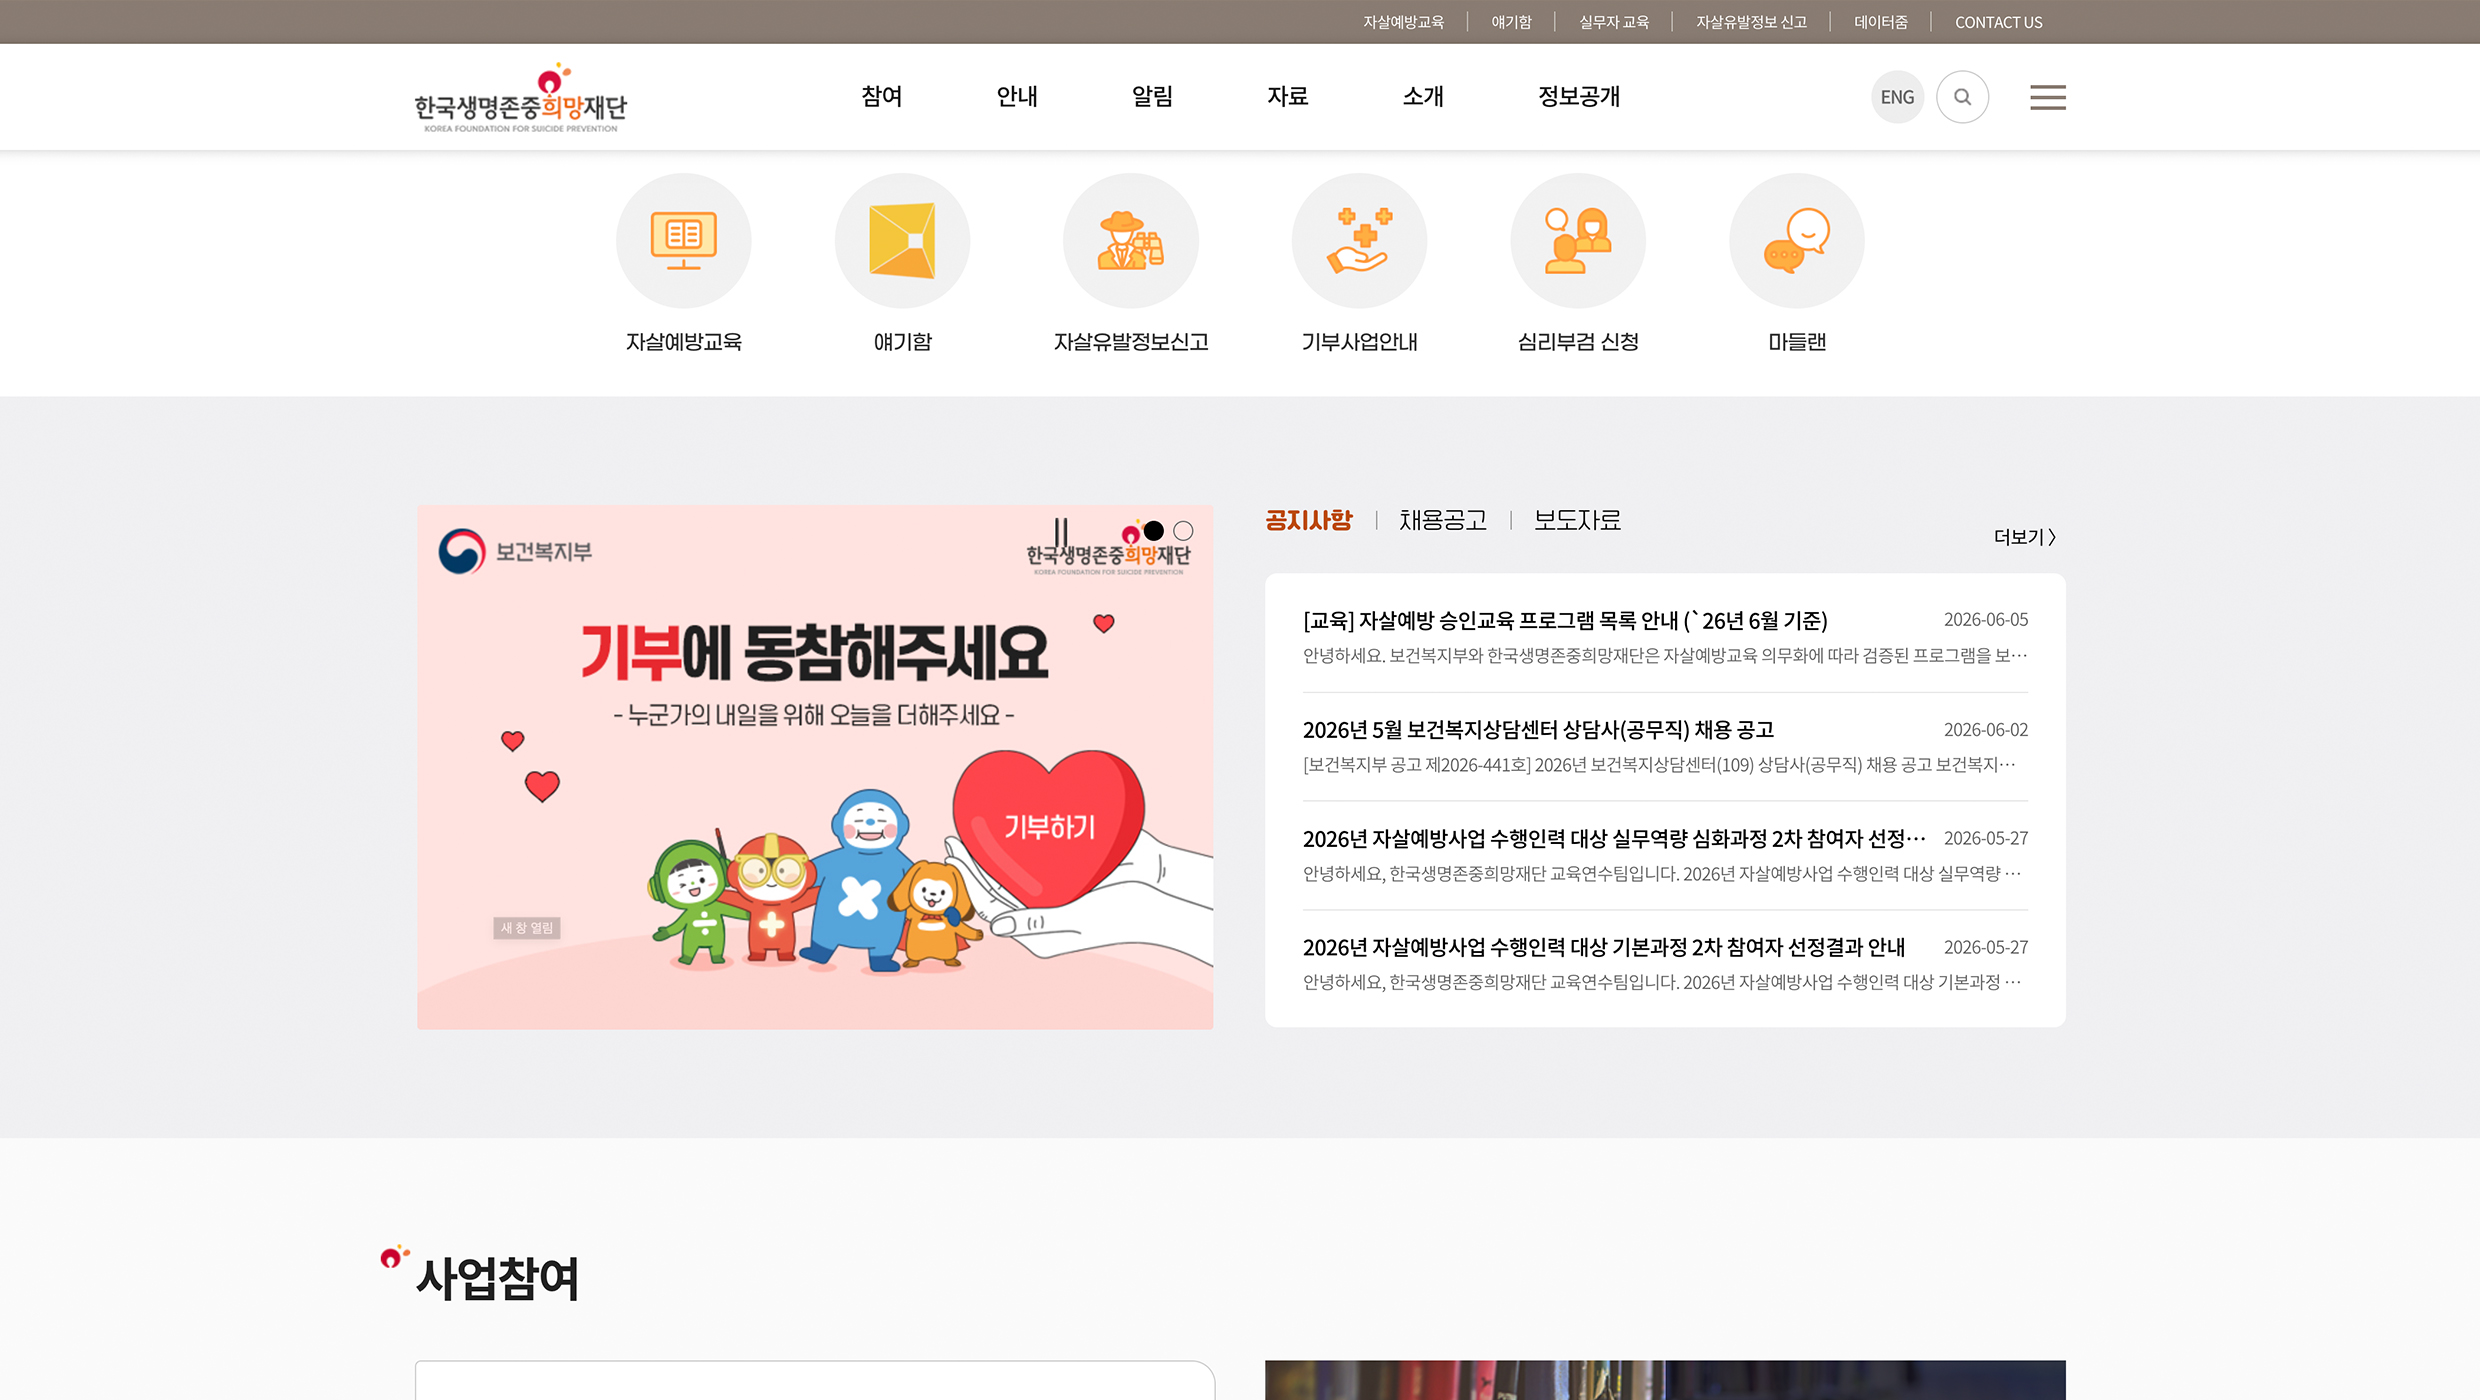Click top bar 자살예방교육 link
Viewport: 2480px width, 1400px height.
click(1403, 22)
